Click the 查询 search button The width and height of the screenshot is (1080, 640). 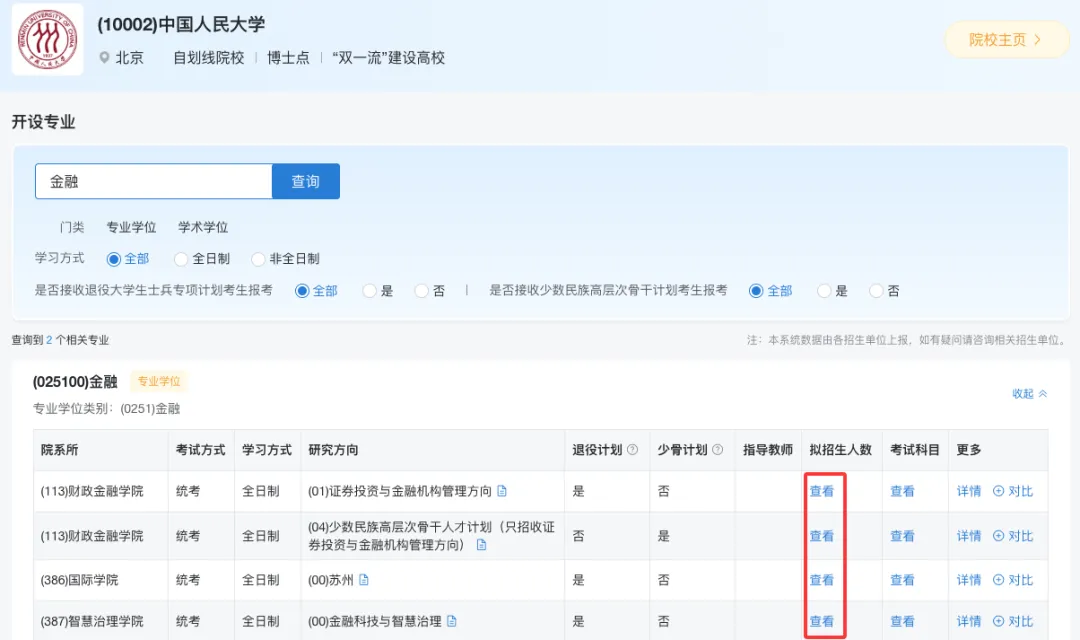[x=306, y=181]
